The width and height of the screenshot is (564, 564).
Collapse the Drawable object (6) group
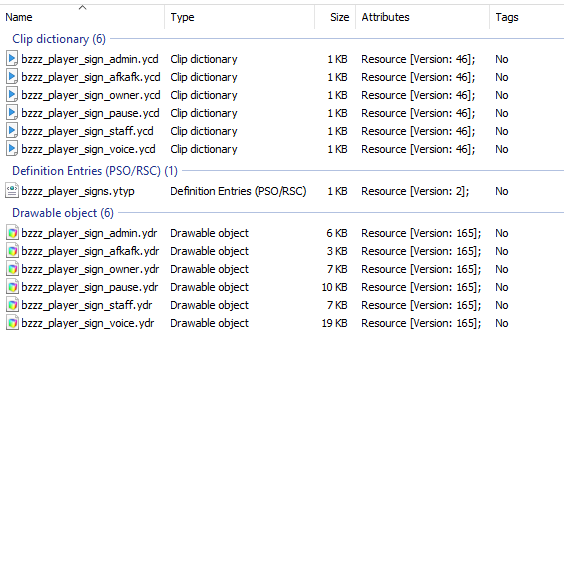tap(63, 213)
